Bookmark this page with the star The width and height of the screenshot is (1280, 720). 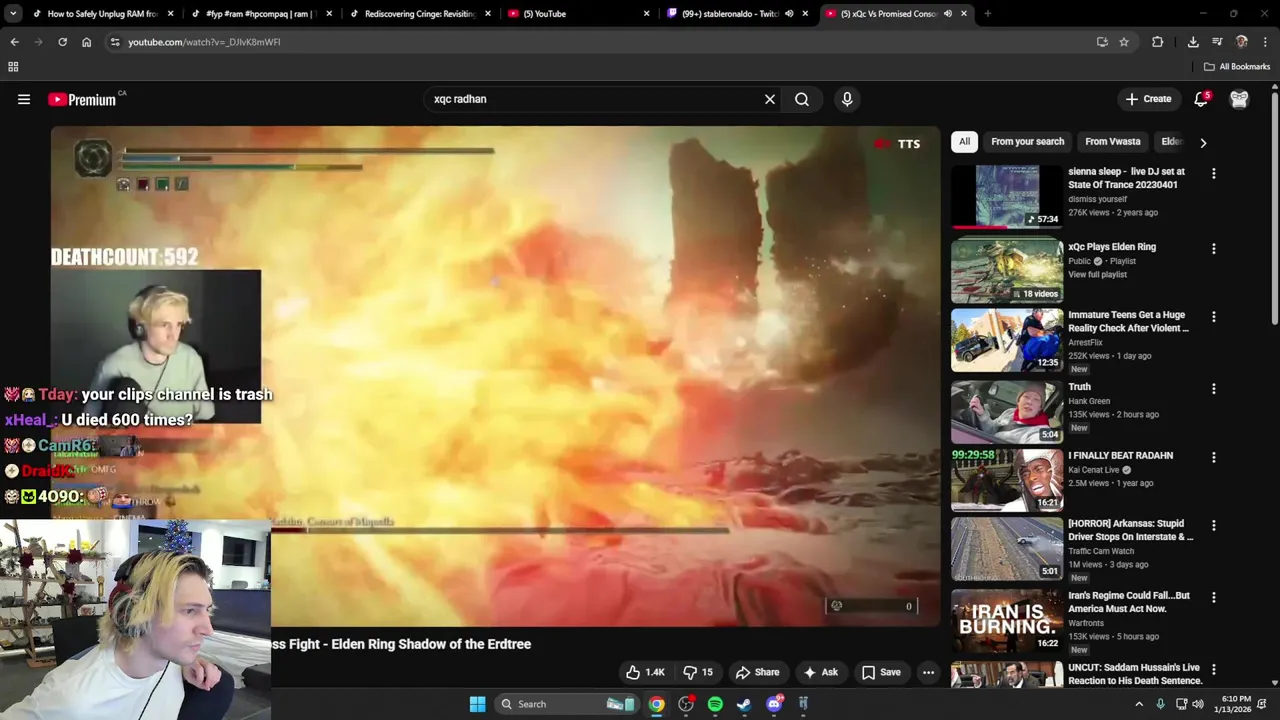[1124, 42]
